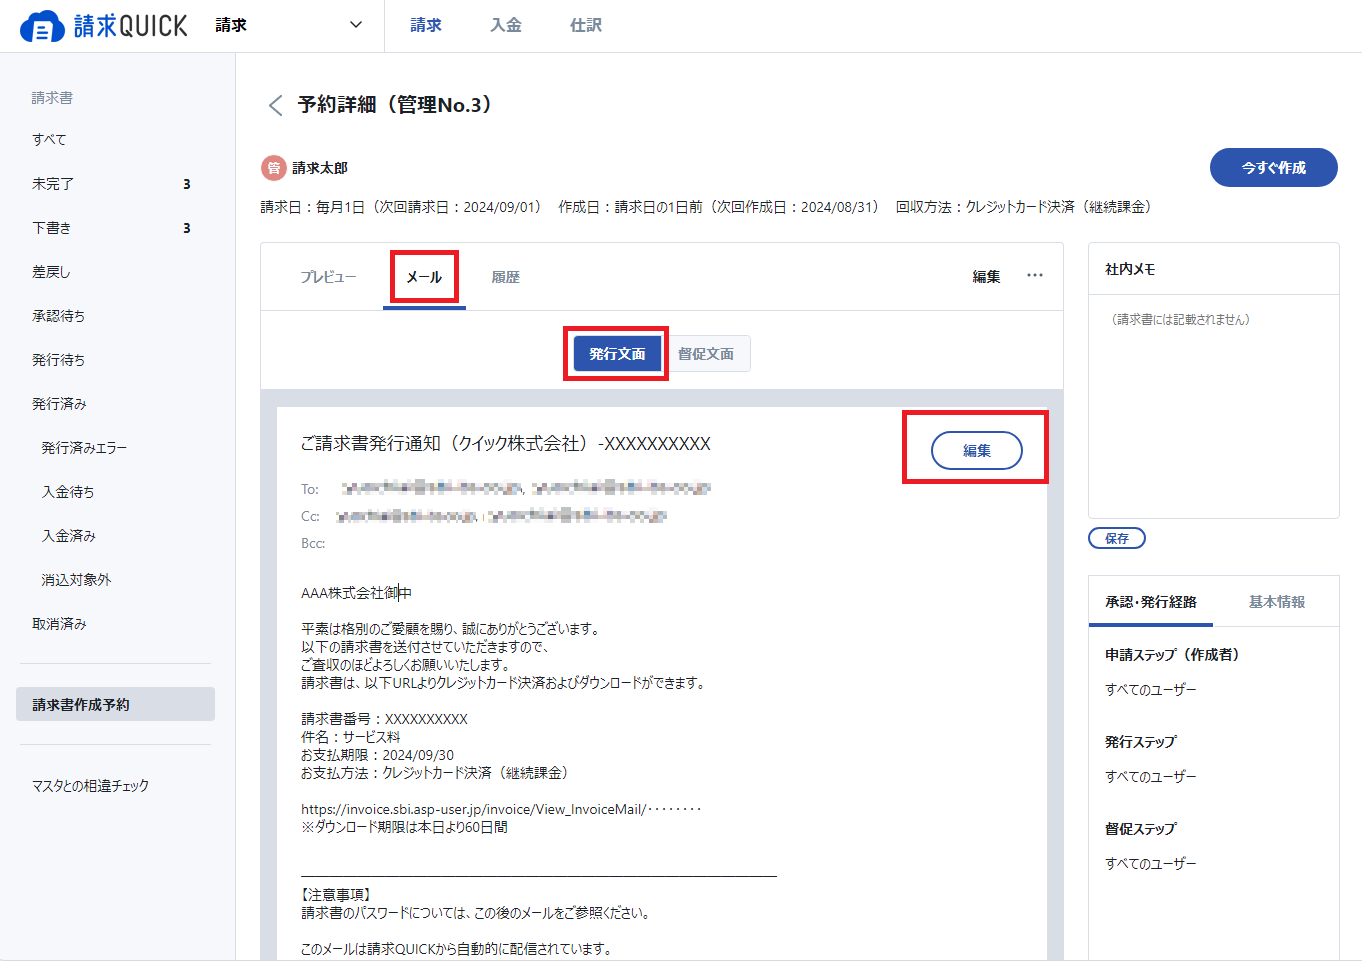Switch to the 承認・発行経路 tab
The width and height of the screenshot is (1362, 961).
1151,602
